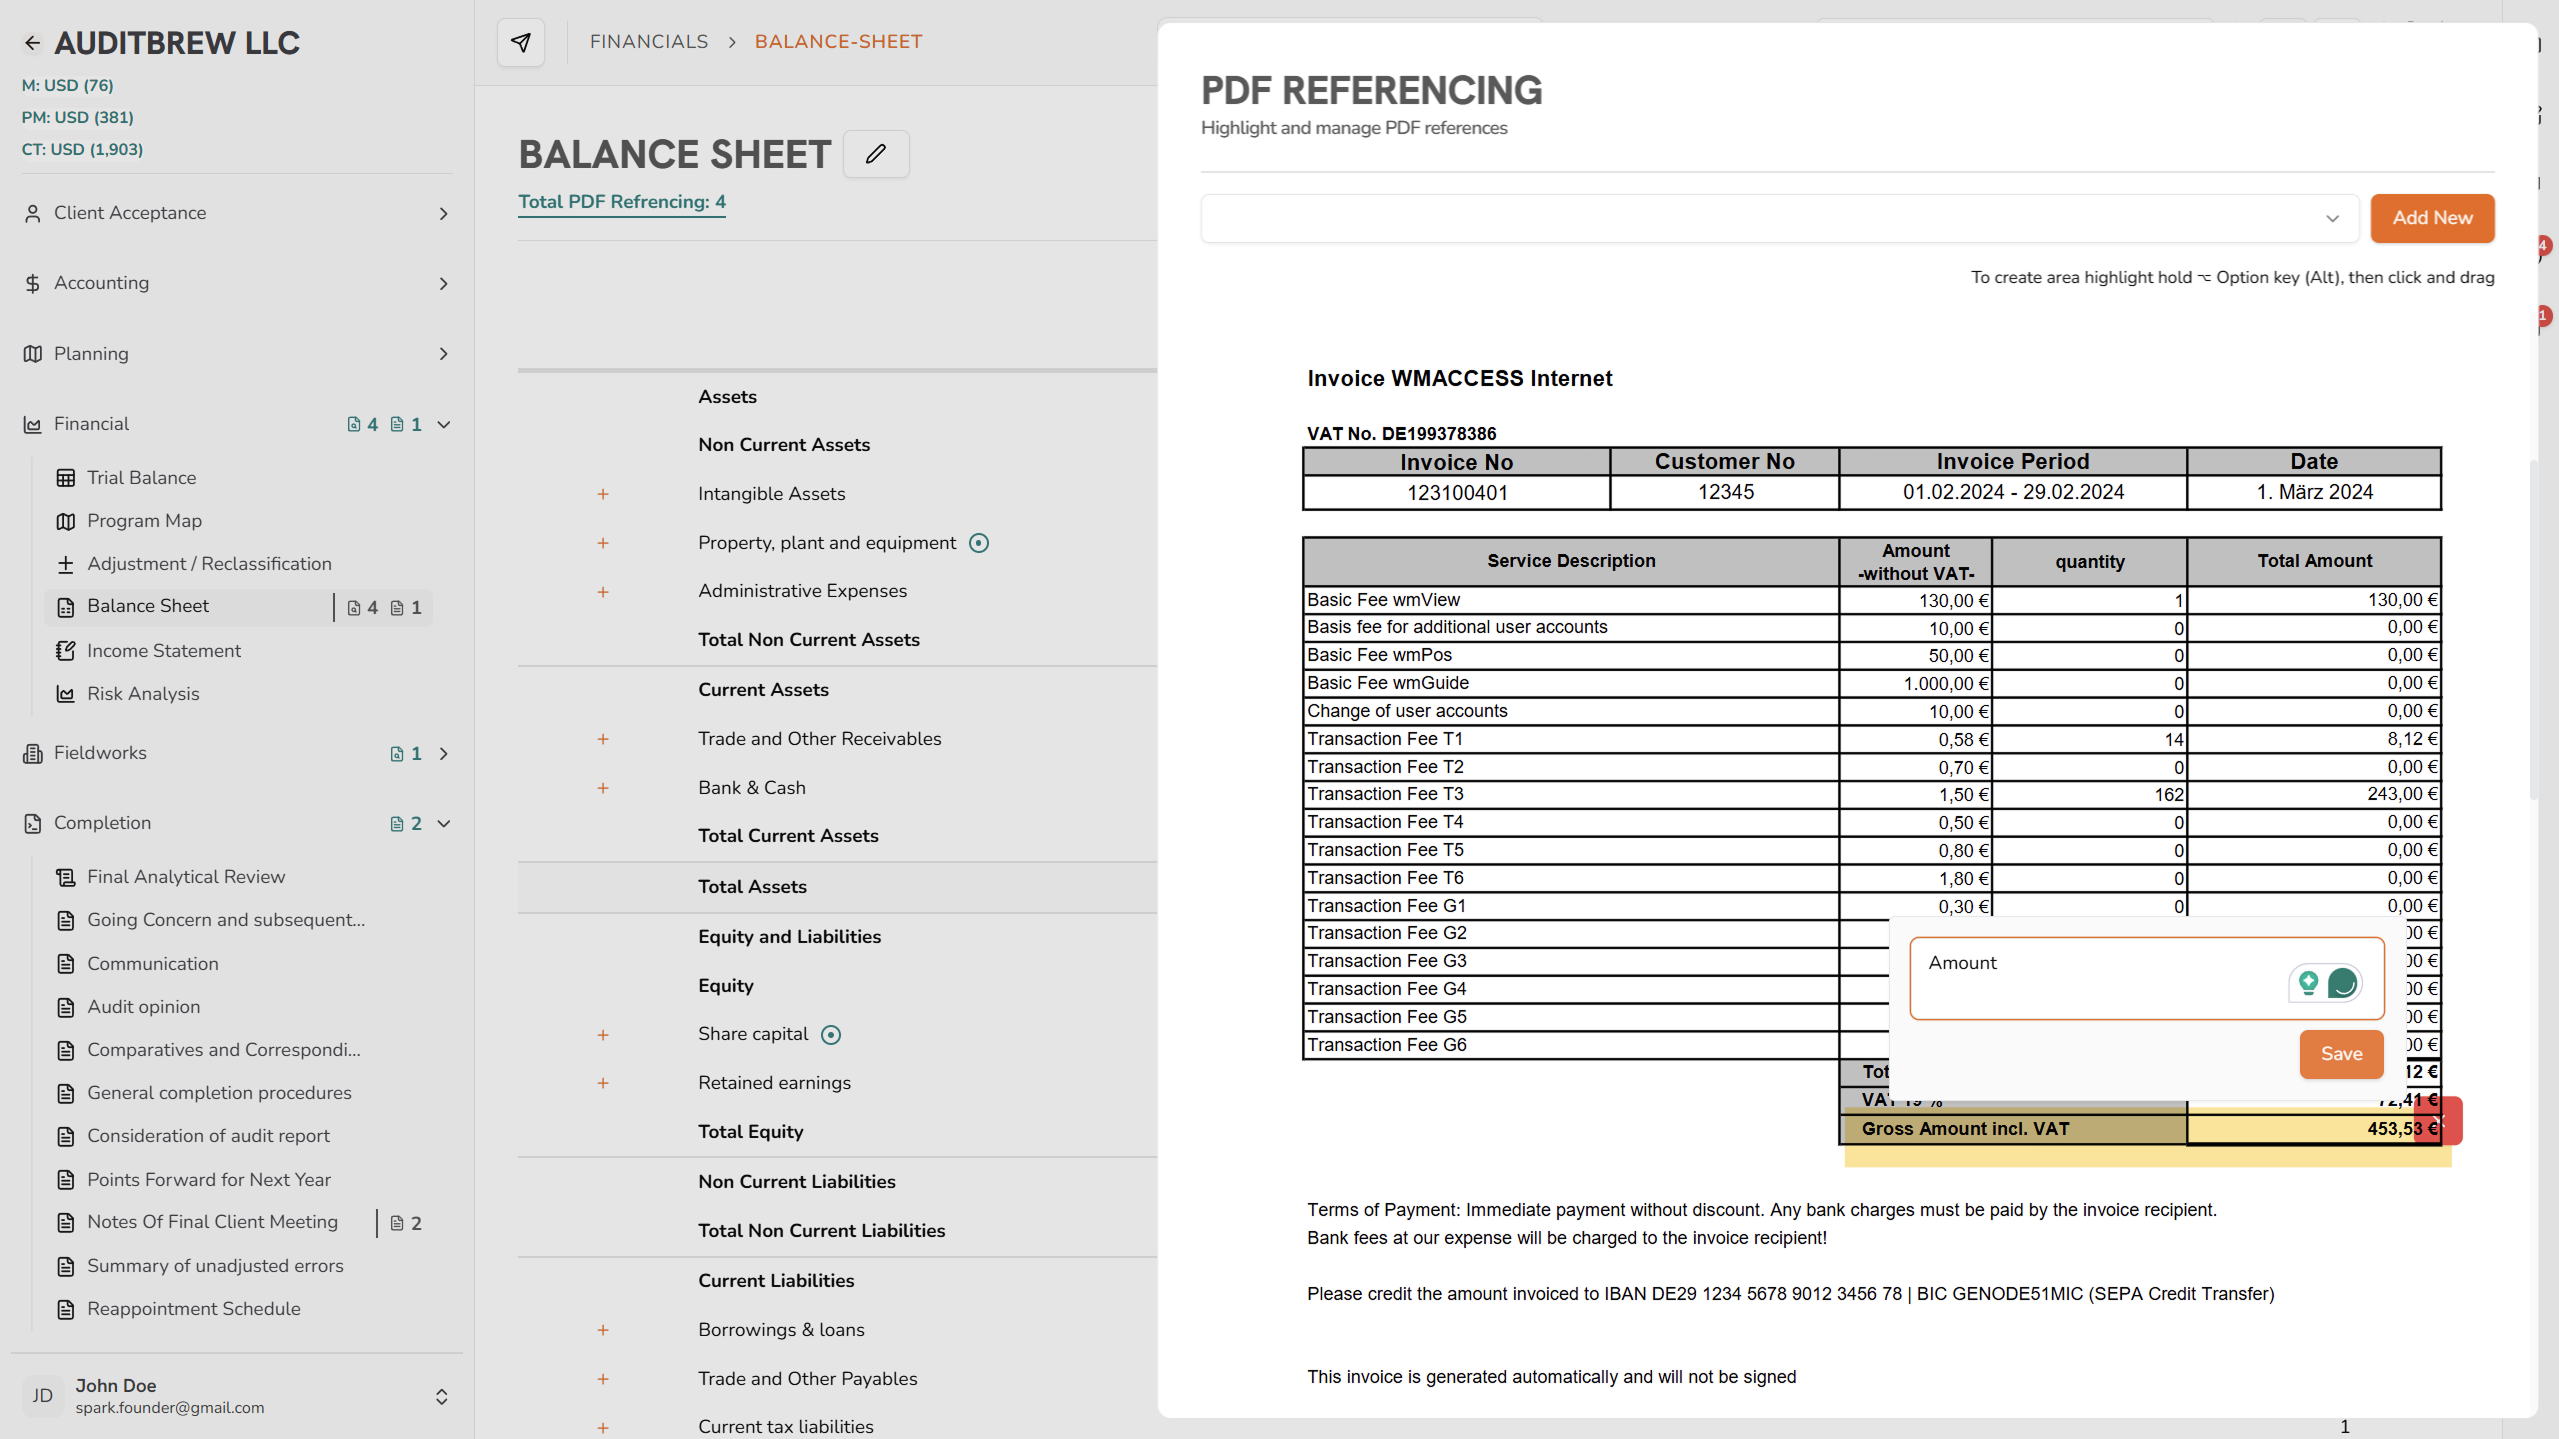This screenshot has height=1439, width=2559.
Task: Open the PDF reference dropdown above Add New
Action: [x=2331, y=218]
